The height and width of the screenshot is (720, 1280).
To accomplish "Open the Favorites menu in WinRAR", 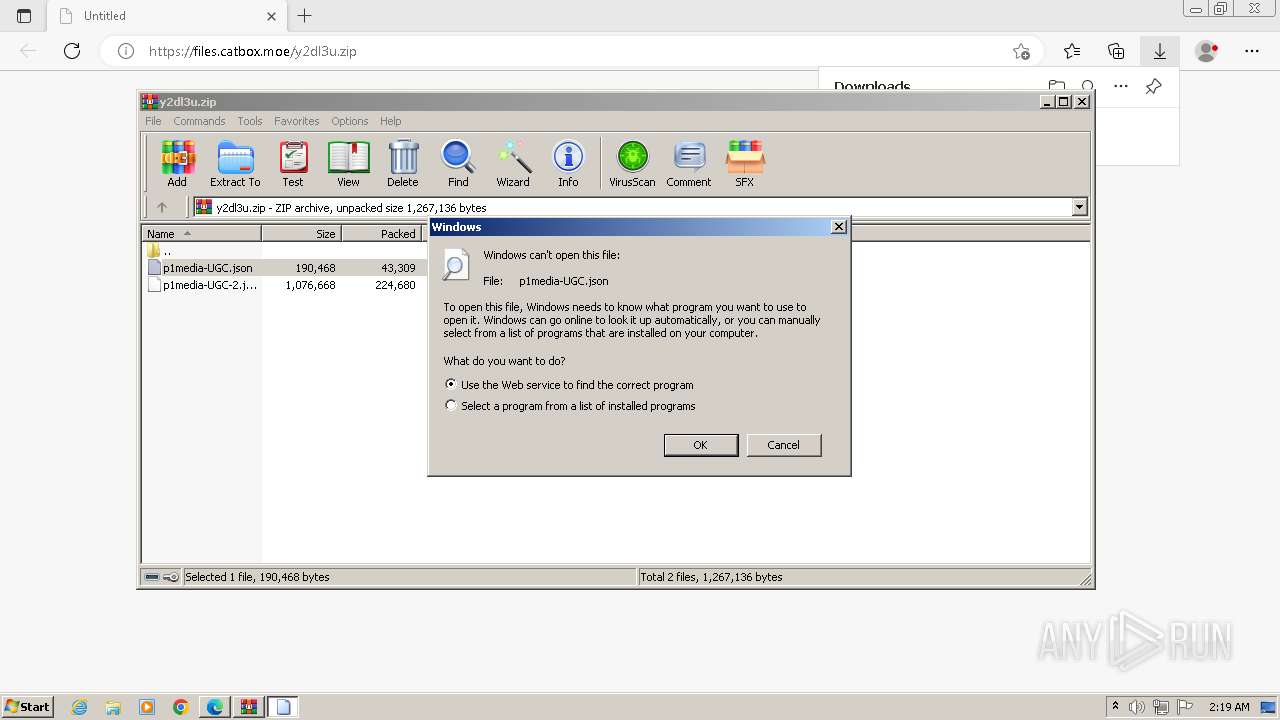I will [x=297, y=121].
